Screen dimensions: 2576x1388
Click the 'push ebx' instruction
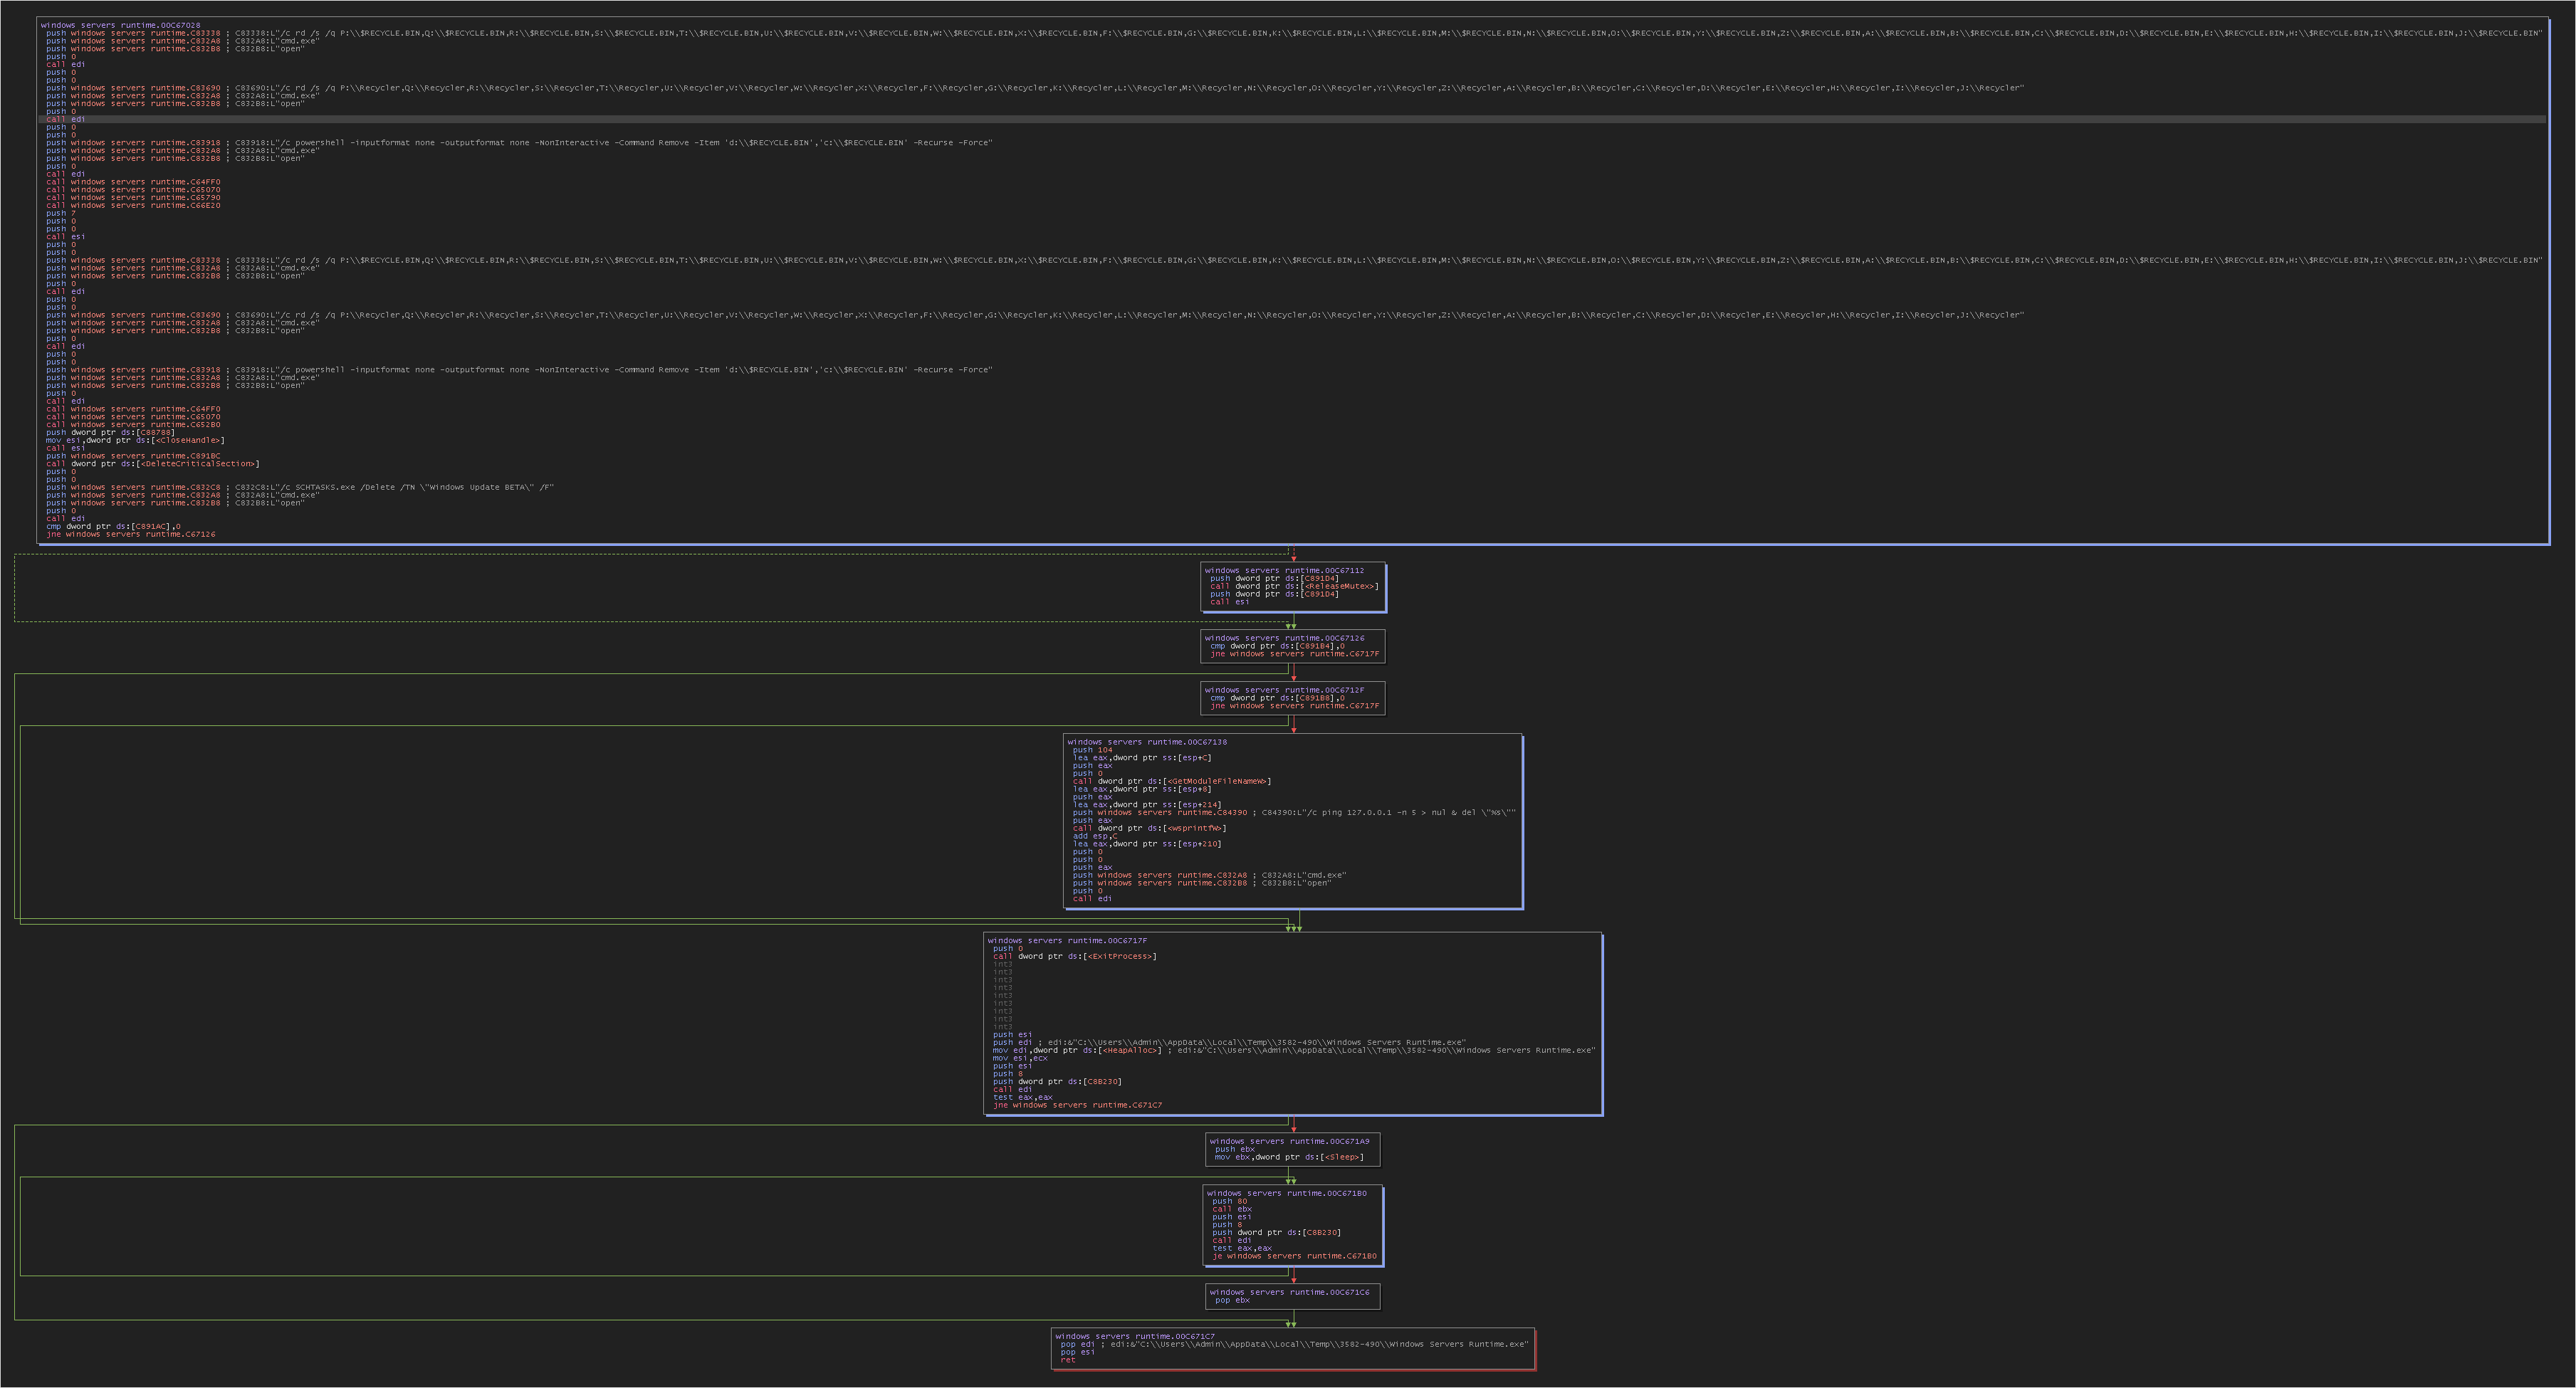(1234, 1149)
